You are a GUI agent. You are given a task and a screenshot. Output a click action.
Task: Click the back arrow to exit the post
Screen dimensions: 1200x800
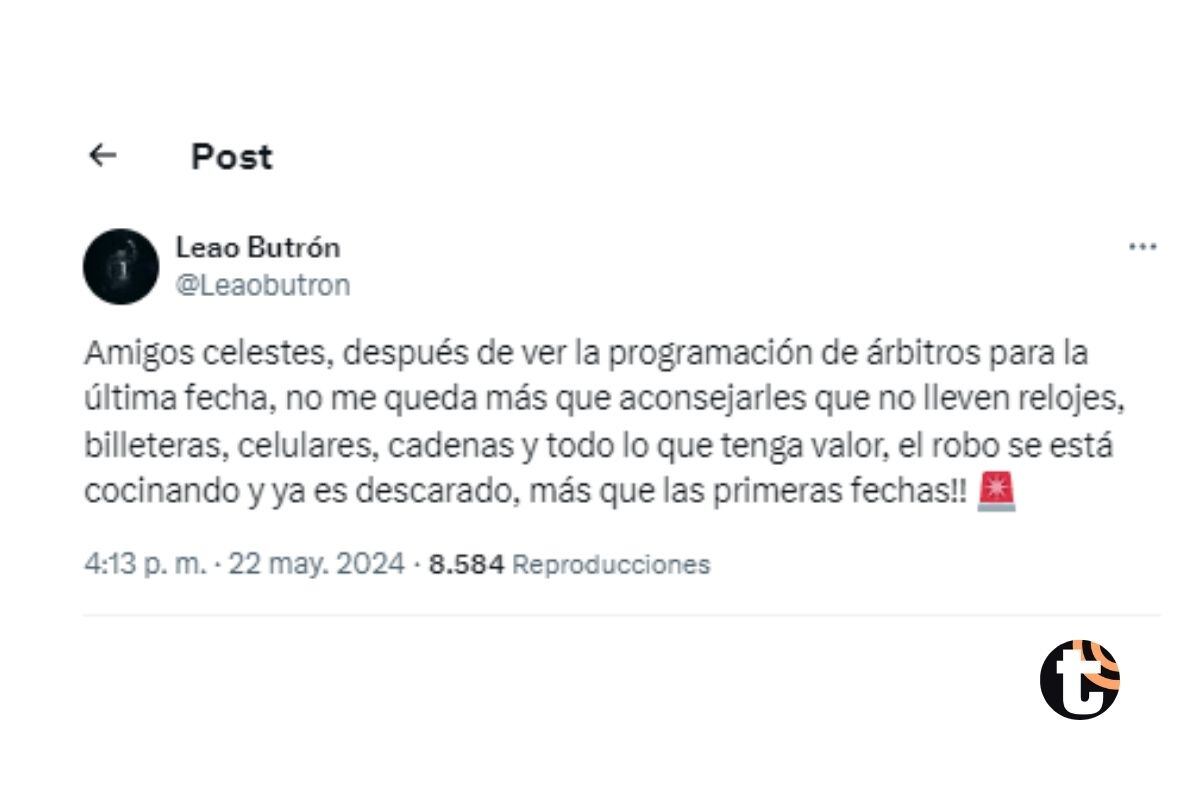coord(103,154)
